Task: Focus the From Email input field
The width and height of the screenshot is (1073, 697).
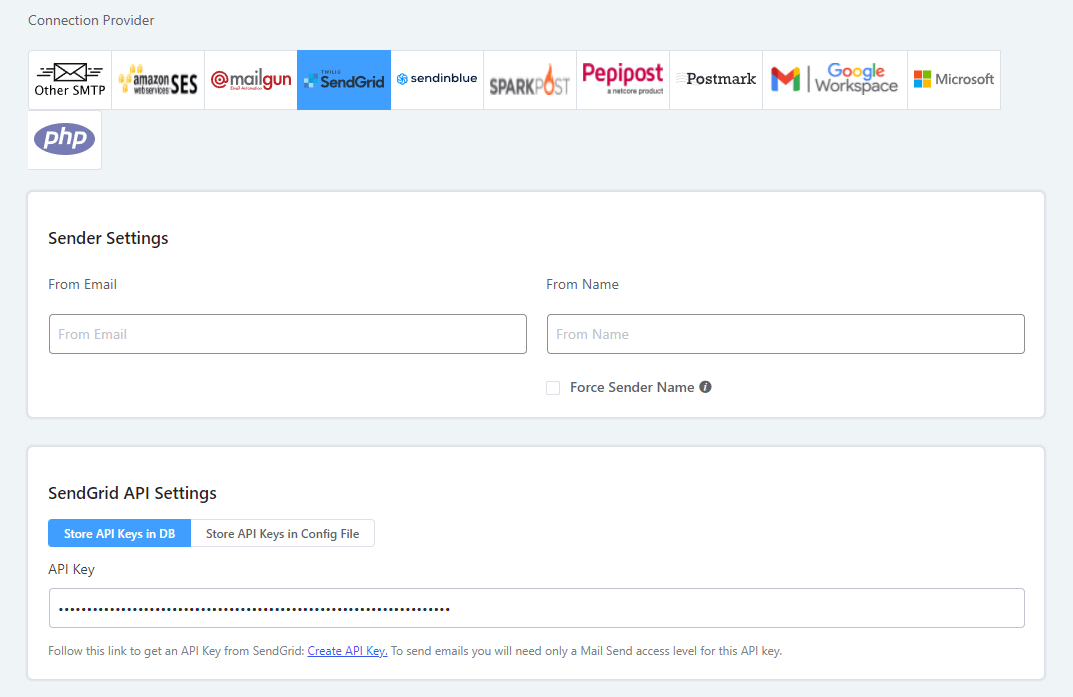Action: point(288,334)
